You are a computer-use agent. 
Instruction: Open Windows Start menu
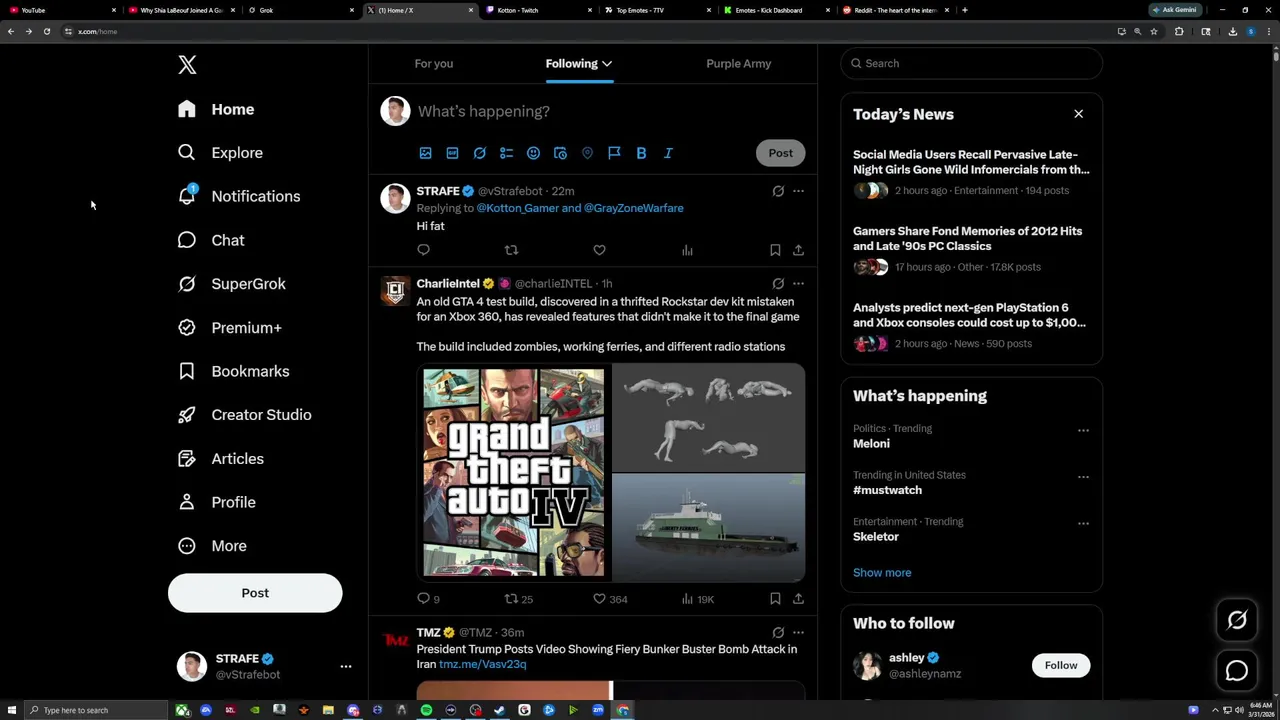pyautogui.click(x=11, y=710)
